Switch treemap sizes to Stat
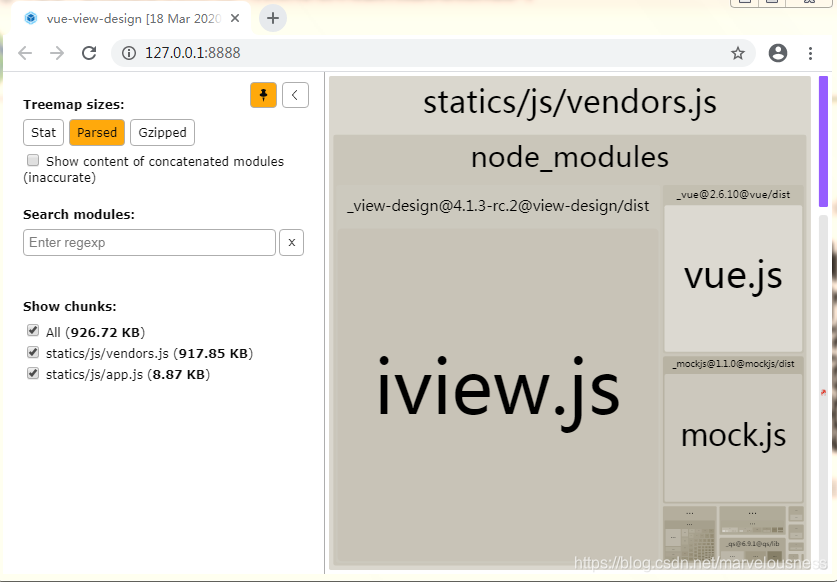The height and width of the screenshot is (582, 837). [x=43, y=132]
